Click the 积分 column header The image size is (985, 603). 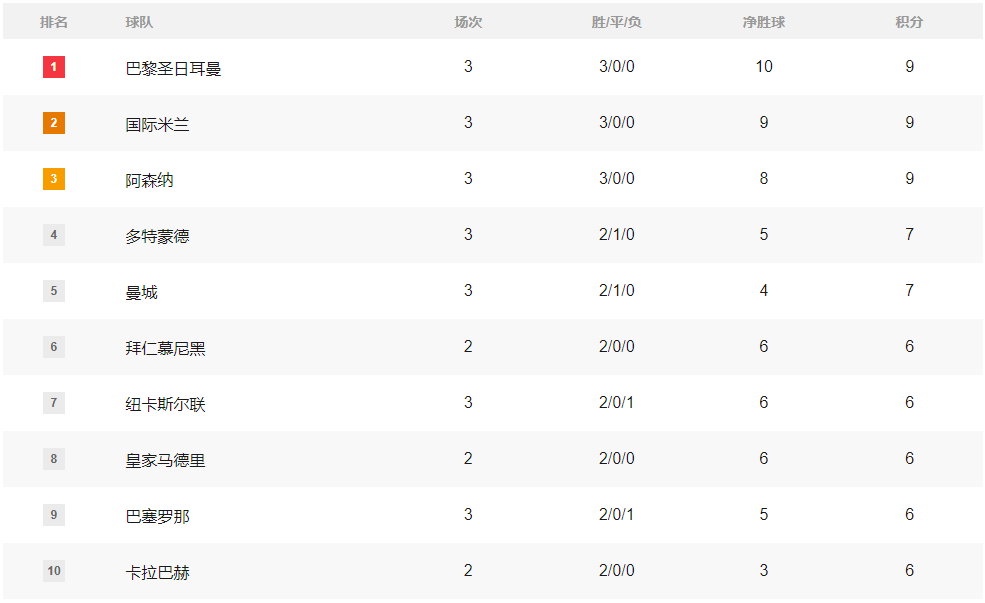909,22
